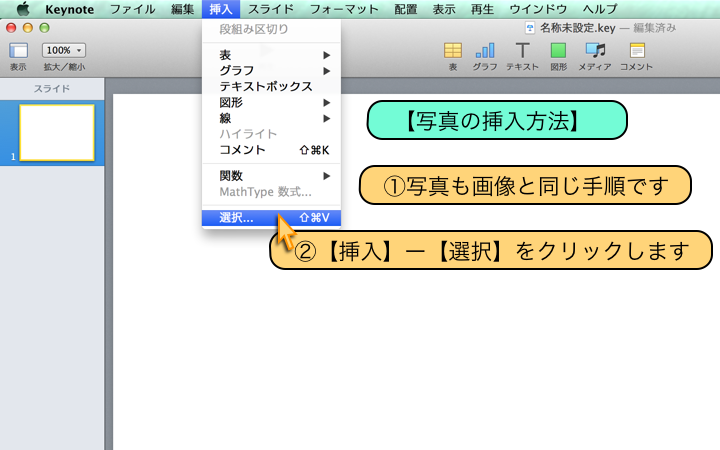Open the Keynote application menu
The height and width of the screenshot is (450, 720).
tap(69, 9)
